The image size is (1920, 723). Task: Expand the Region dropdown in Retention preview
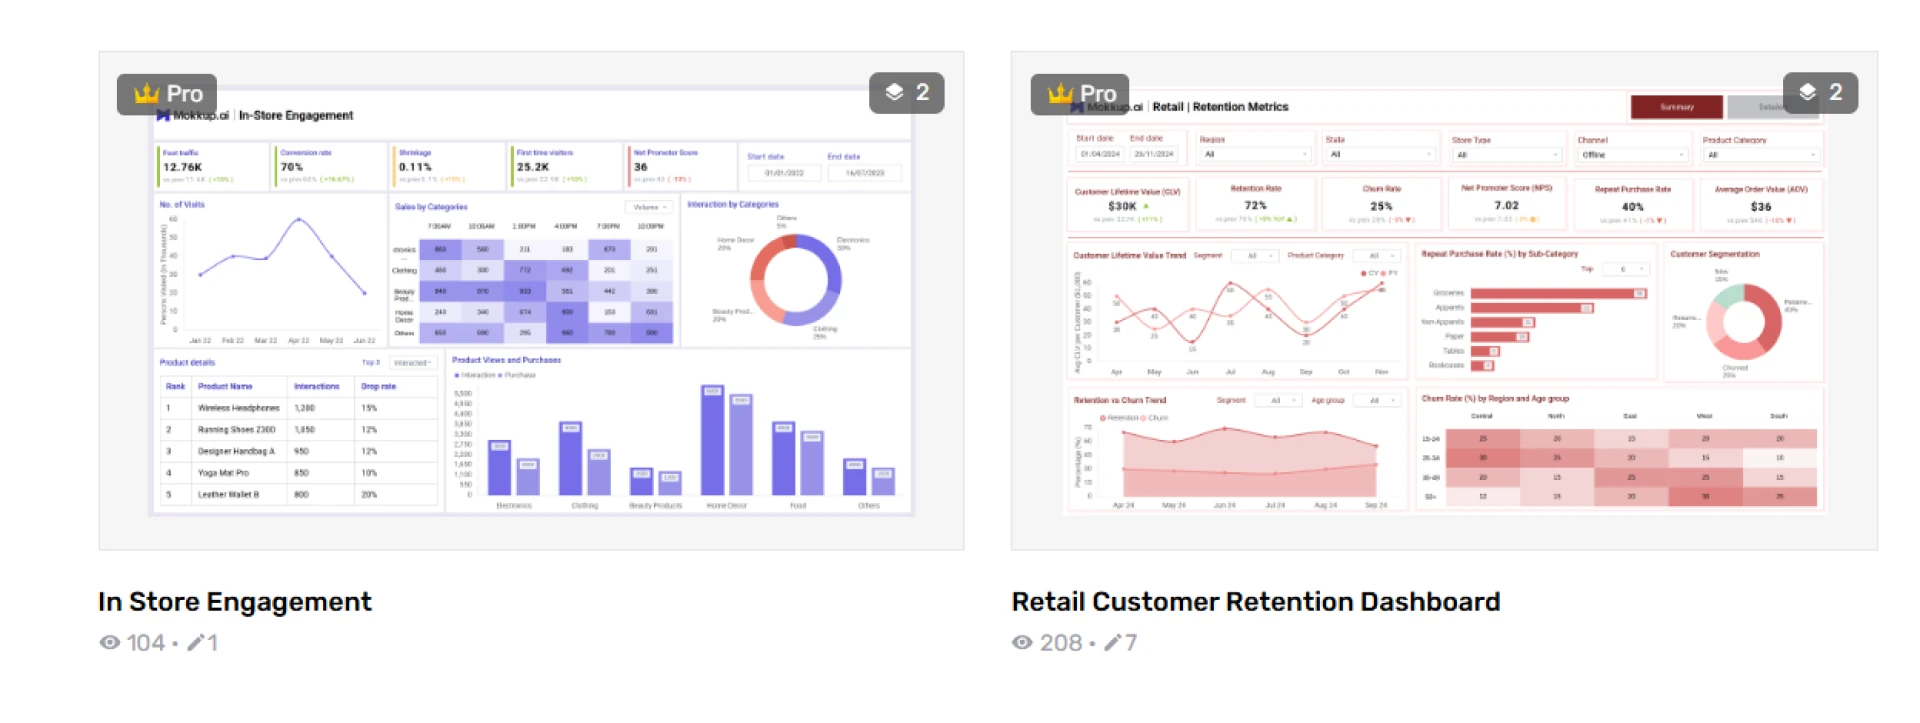(x=1255, y=155)
